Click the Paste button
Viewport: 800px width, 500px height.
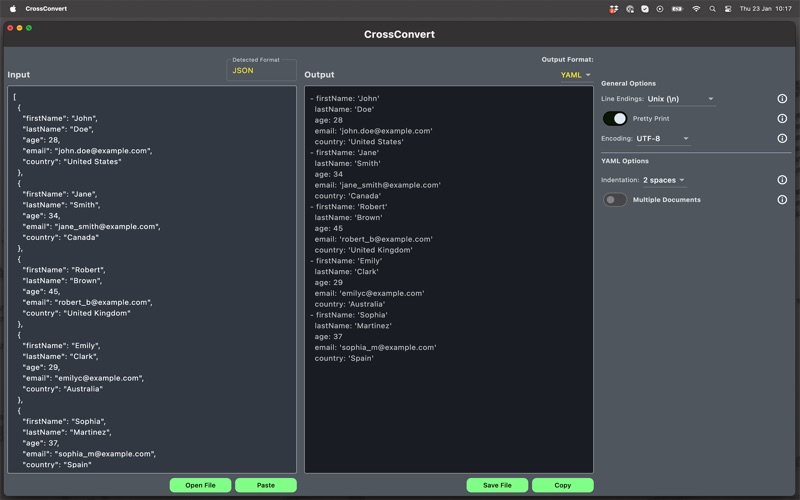tap(266, 485)
